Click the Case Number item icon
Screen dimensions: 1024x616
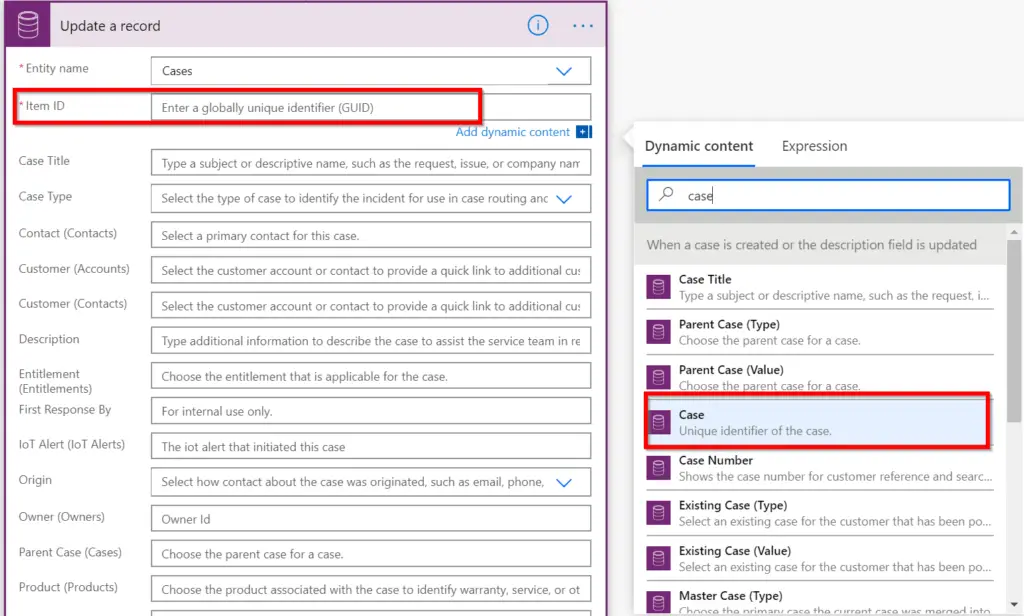(x=658, y=468)
